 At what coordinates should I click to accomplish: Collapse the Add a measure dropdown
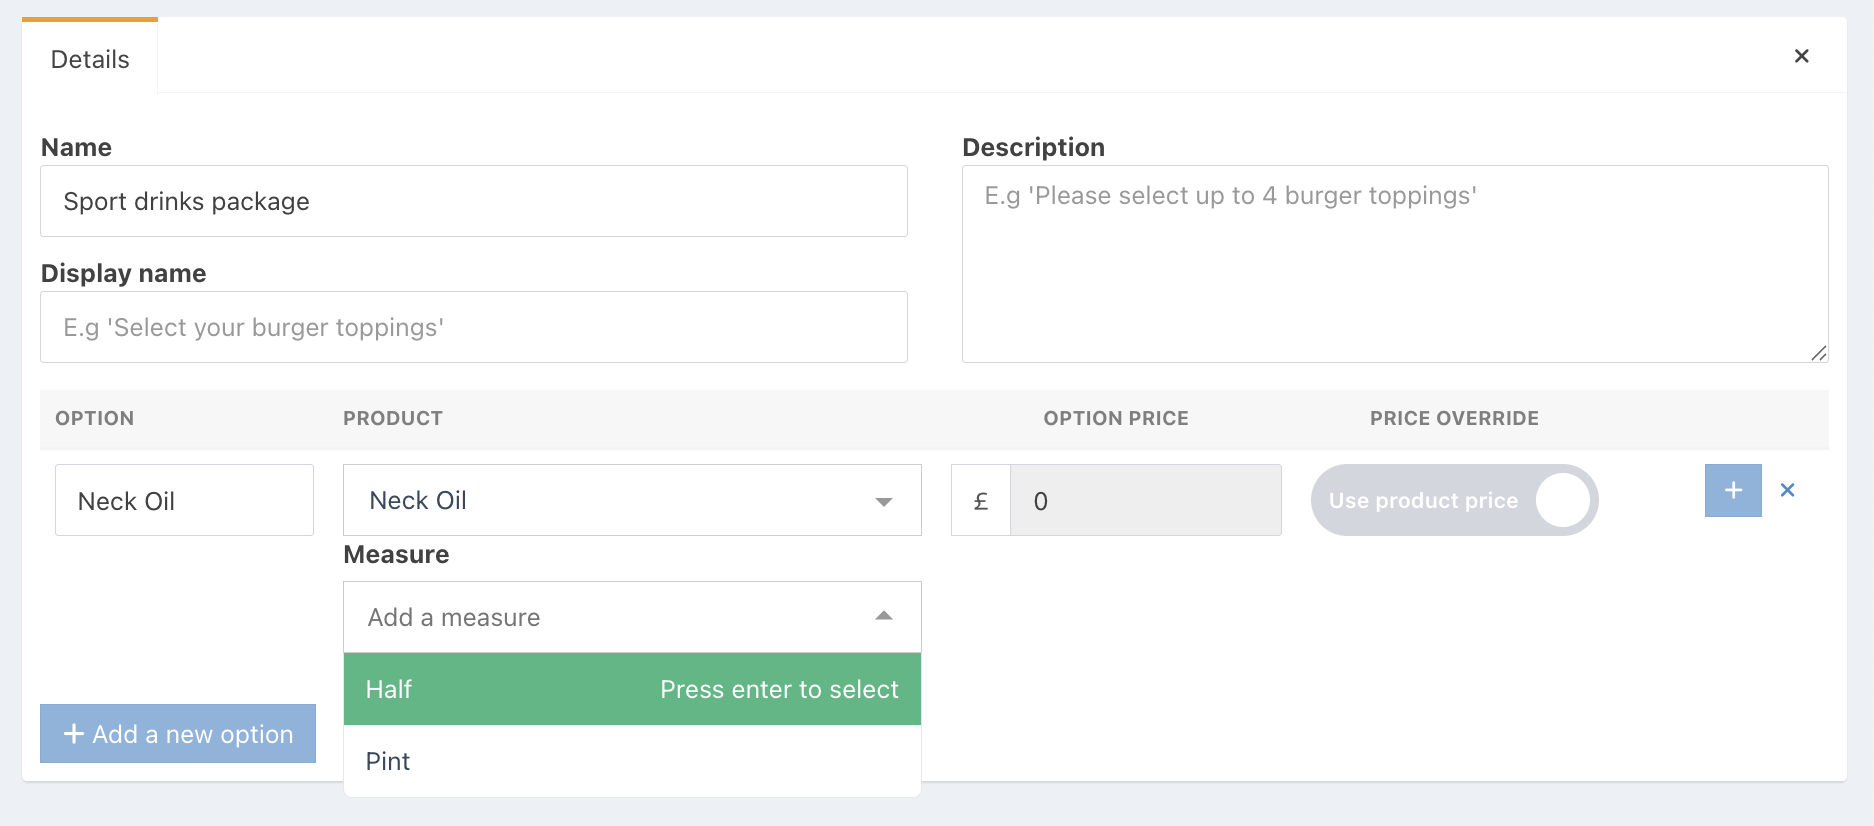pos(883,616)
